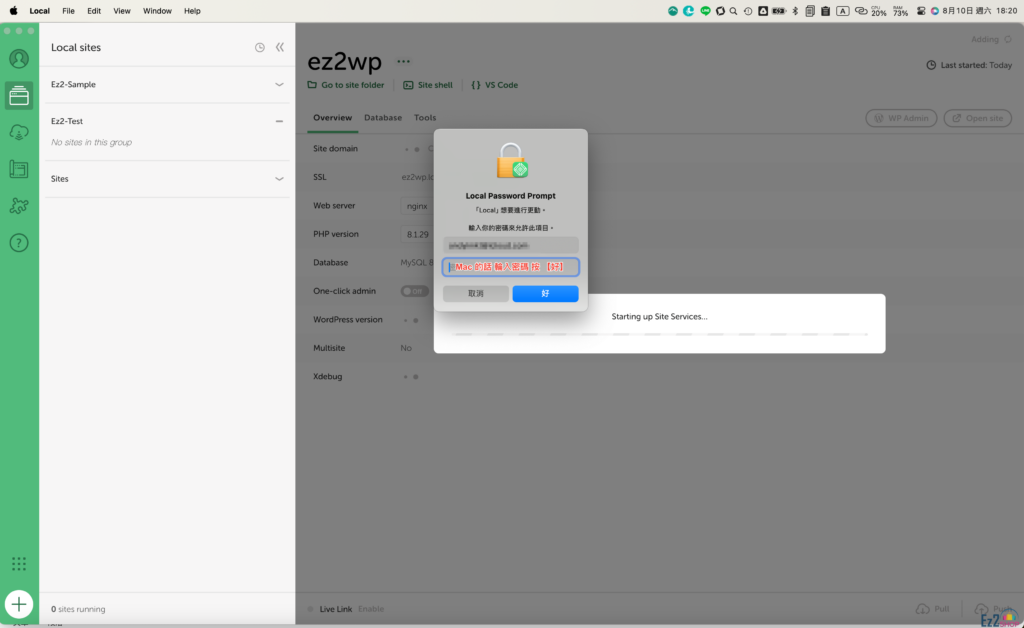Open the recent sites clock icon
Viewport: 1024px width, 628px height.
point(260,47)
